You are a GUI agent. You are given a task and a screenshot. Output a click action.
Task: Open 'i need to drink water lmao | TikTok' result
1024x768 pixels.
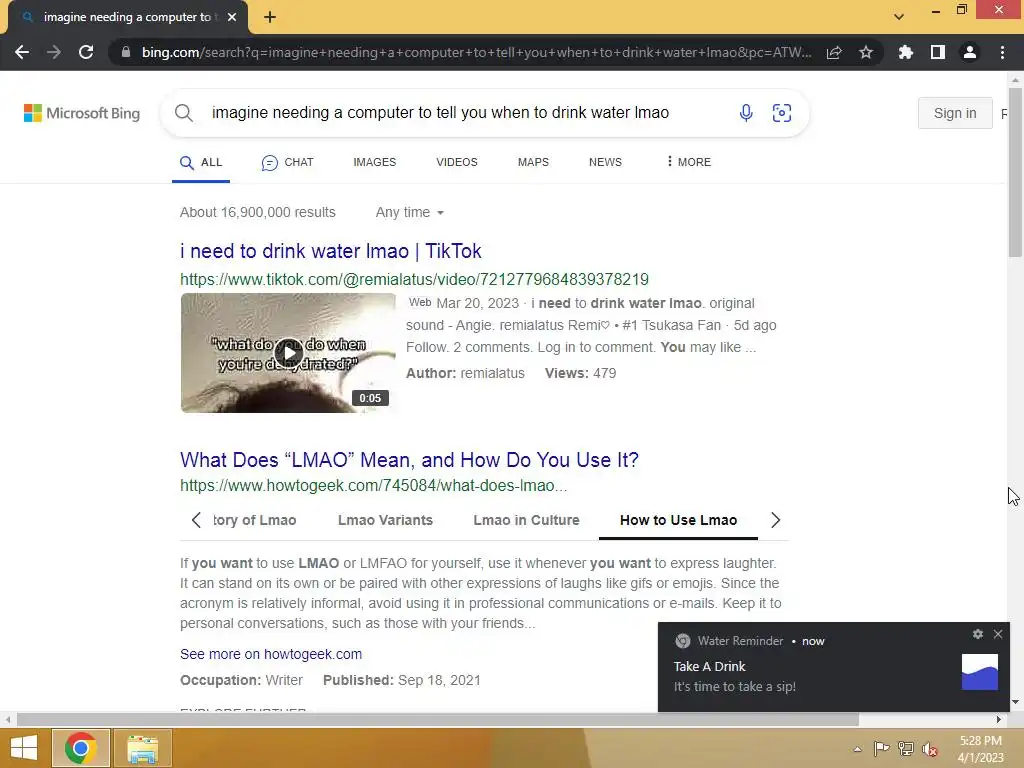point(330,251)
